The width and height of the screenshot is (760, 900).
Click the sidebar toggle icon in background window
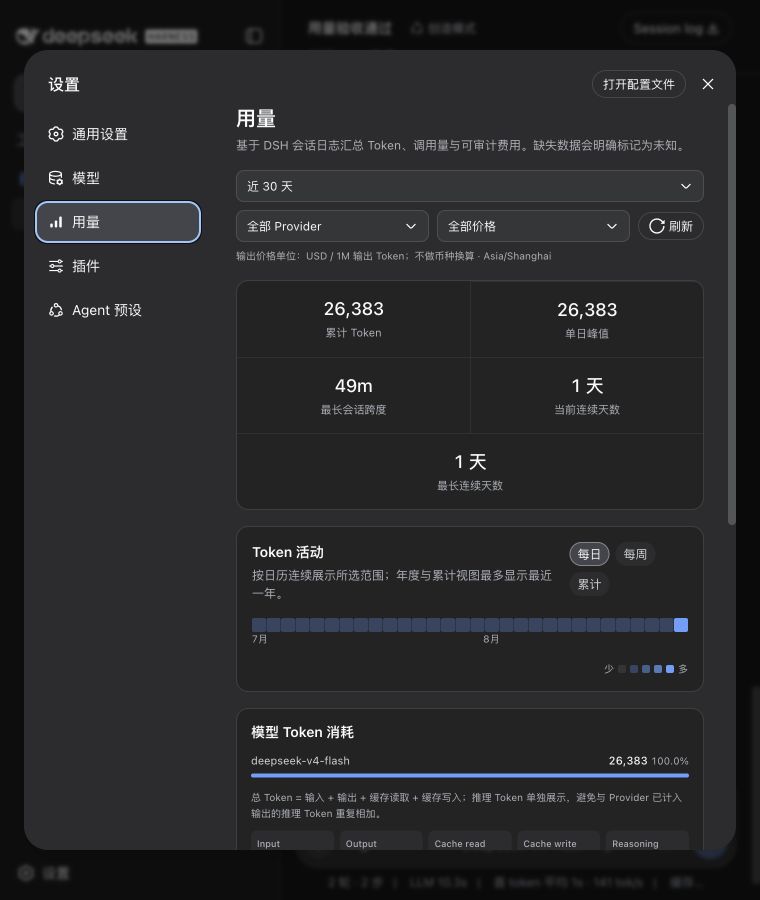[254, 36]
